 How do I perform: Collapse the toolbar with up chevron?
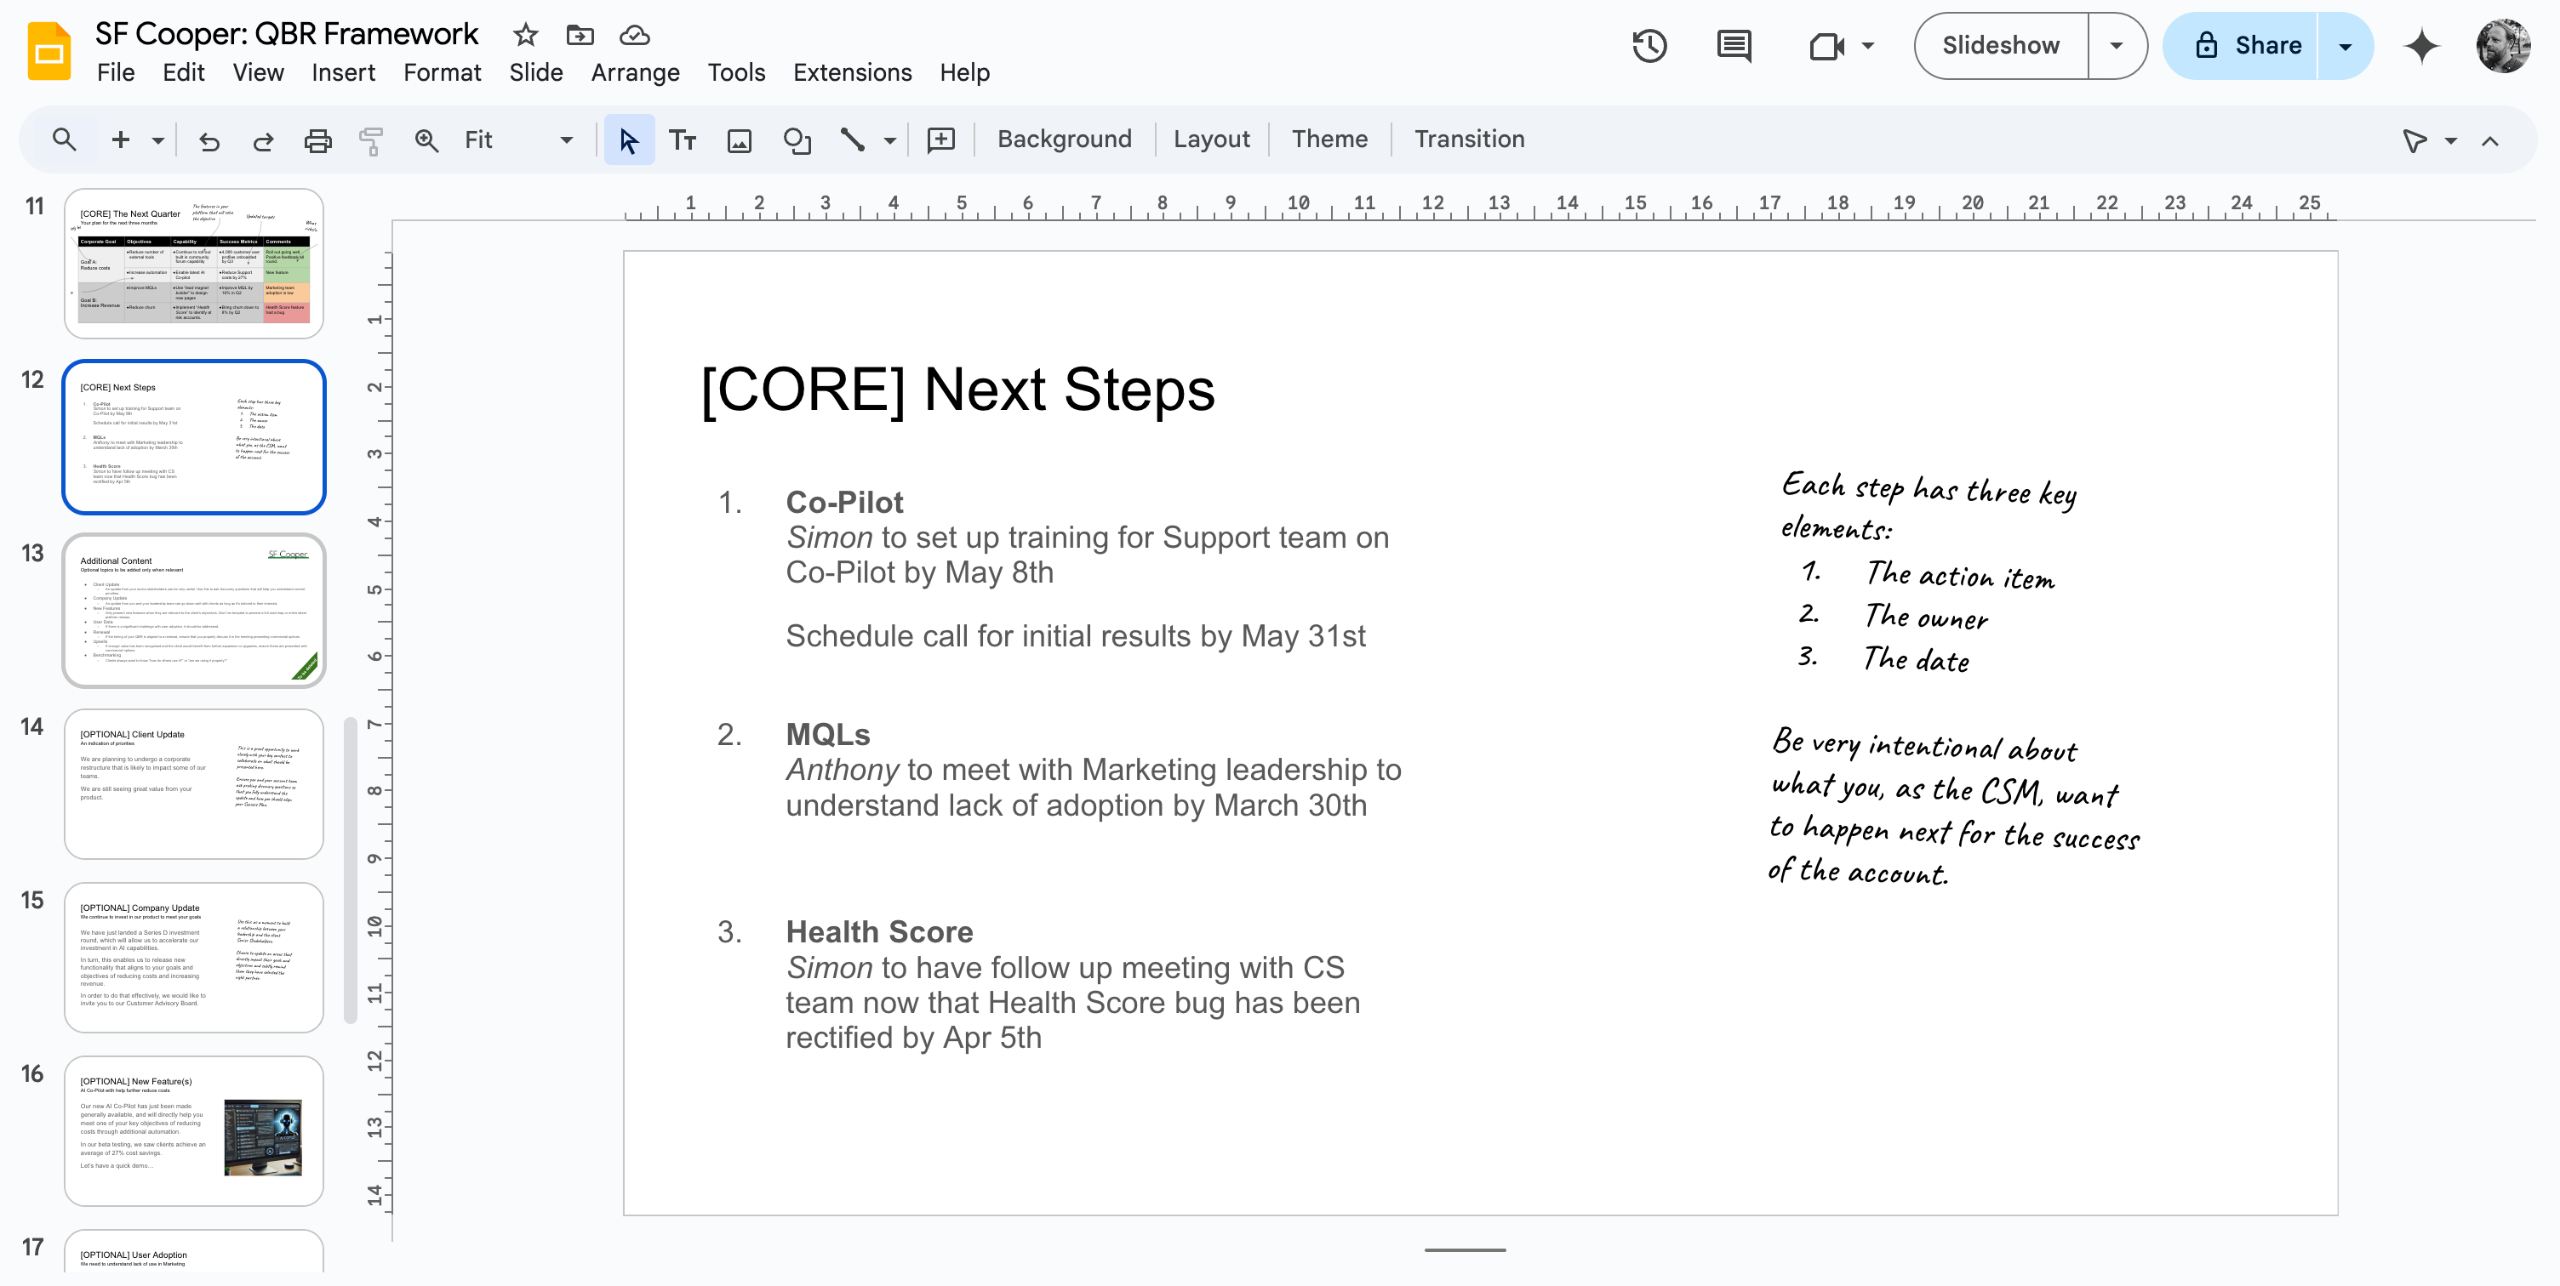[2490, 141]
